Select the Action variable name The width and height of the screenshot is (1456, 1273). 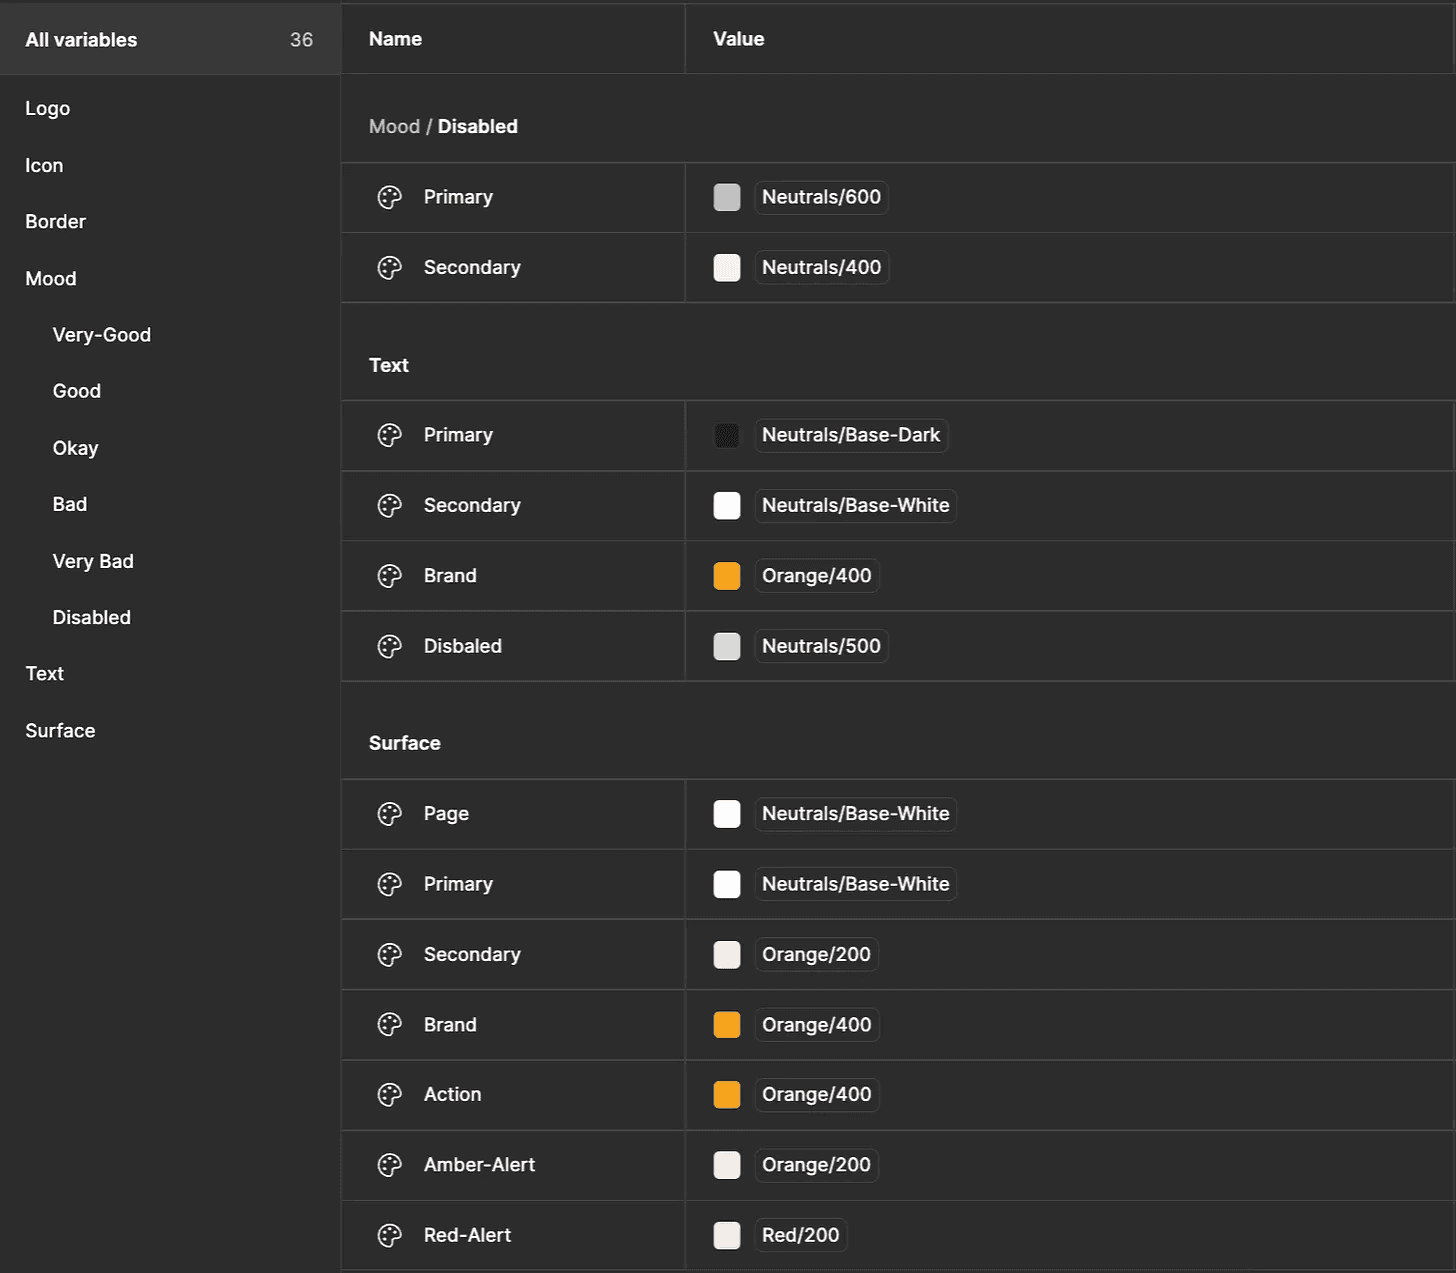452,1094
